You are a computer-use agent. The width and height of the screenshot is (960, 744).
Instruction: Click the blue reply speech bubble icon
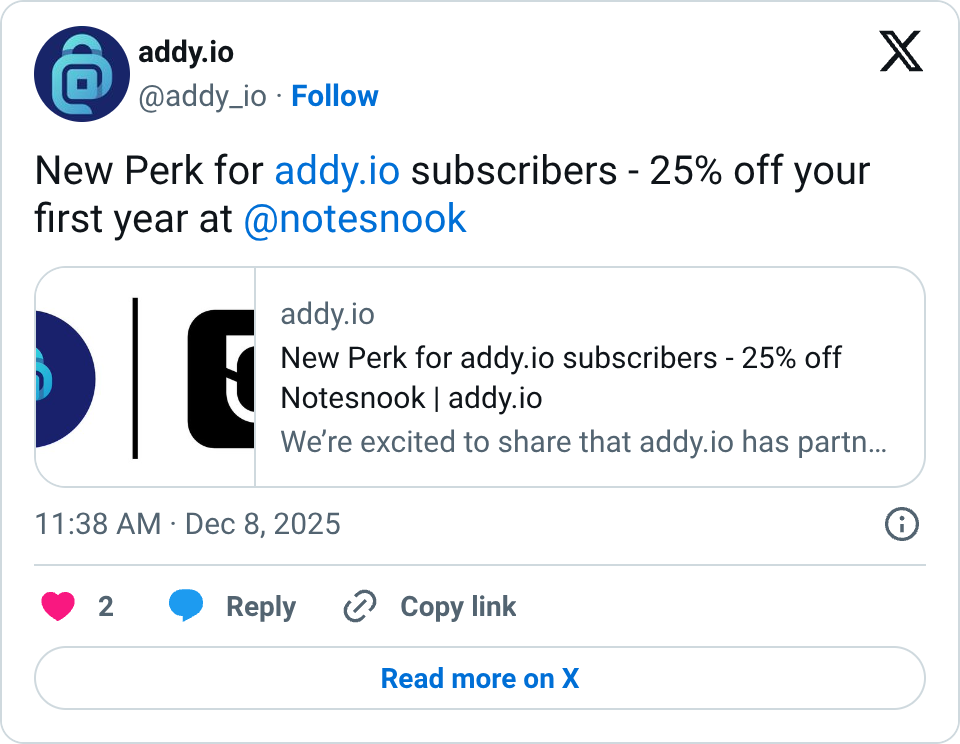(186, 606)
